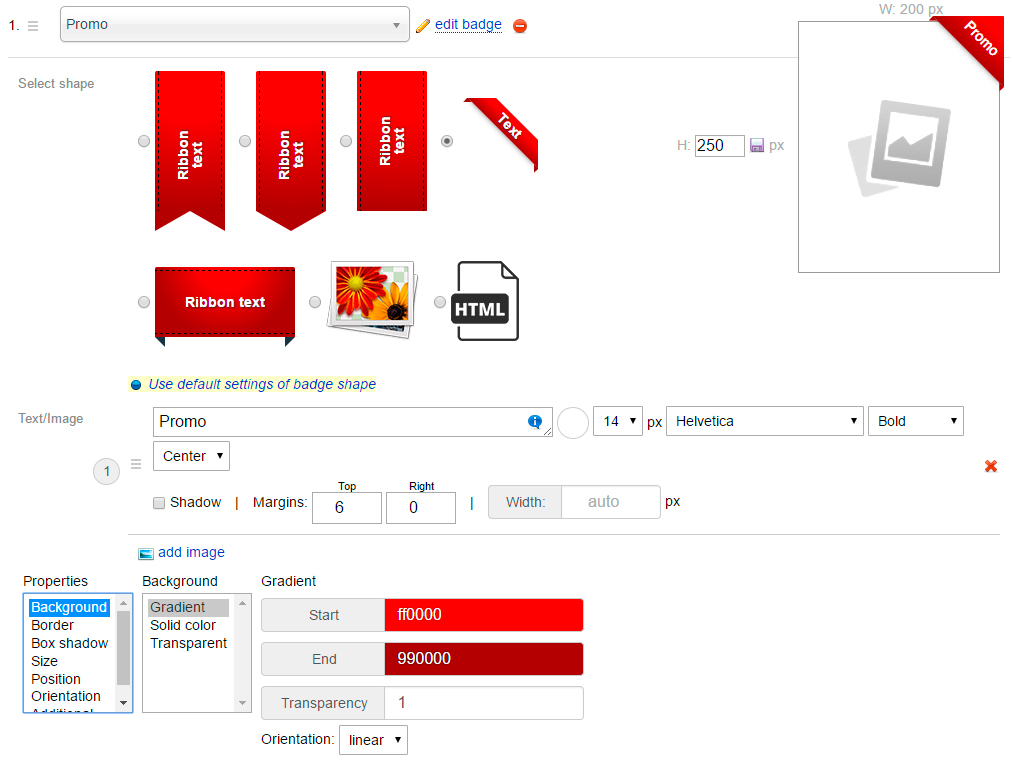1013x764 pixels.
Task: Click the blue info icon in Promo text field
Action: pos(535,421)
